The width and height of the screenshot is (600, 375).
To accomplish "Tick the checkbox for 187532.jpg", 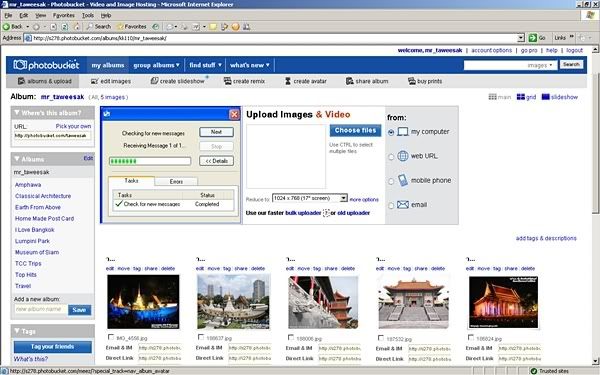I will point(381,338).
